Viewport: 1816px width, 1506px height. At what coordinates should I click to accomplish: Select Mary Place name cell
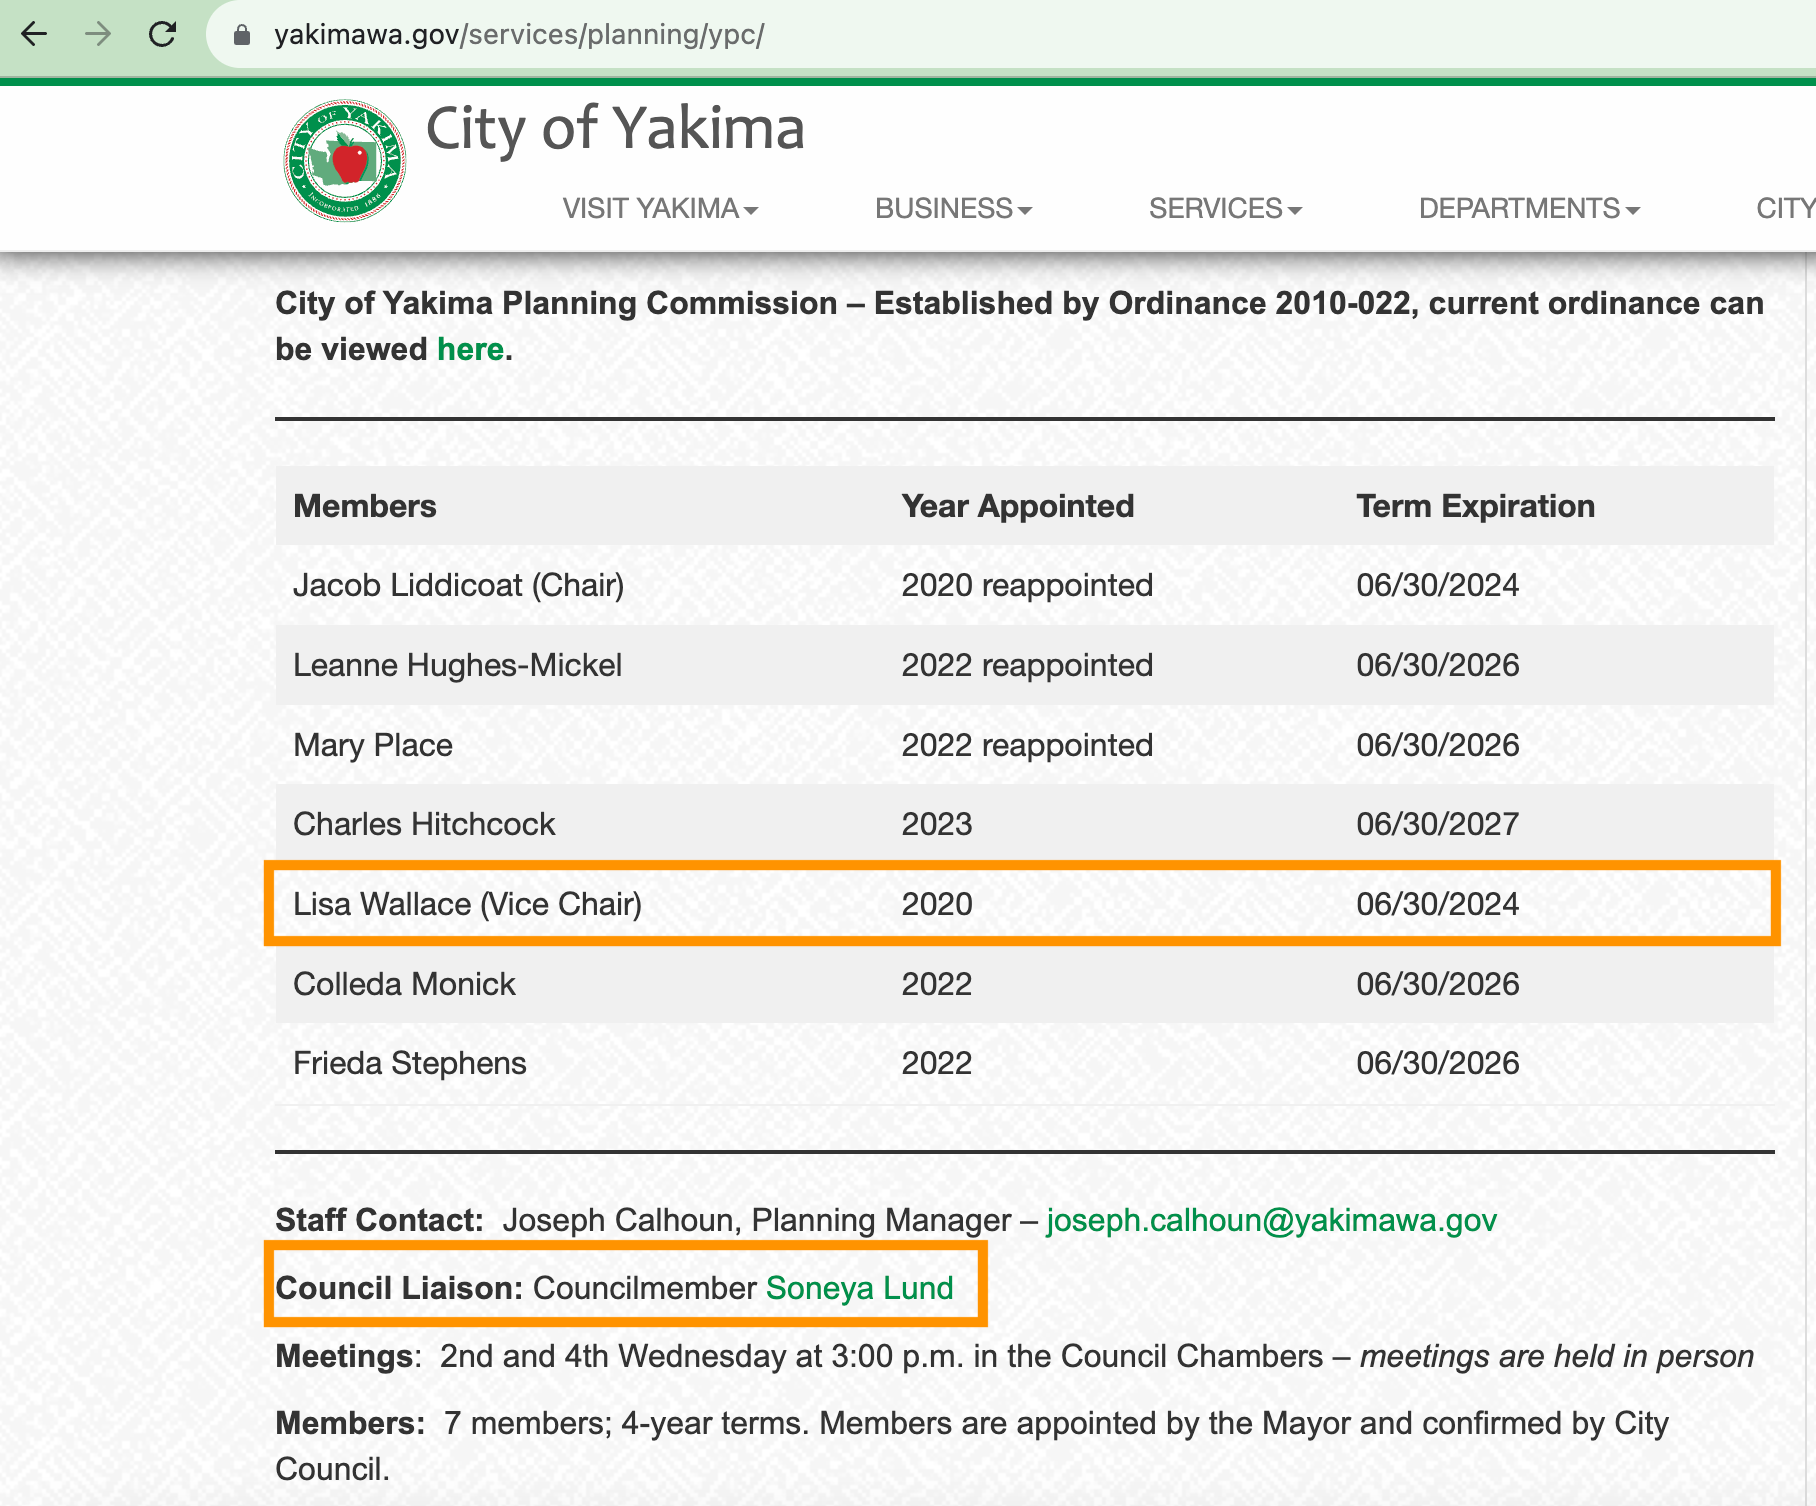pyautogui.click(x=372, y=745)
